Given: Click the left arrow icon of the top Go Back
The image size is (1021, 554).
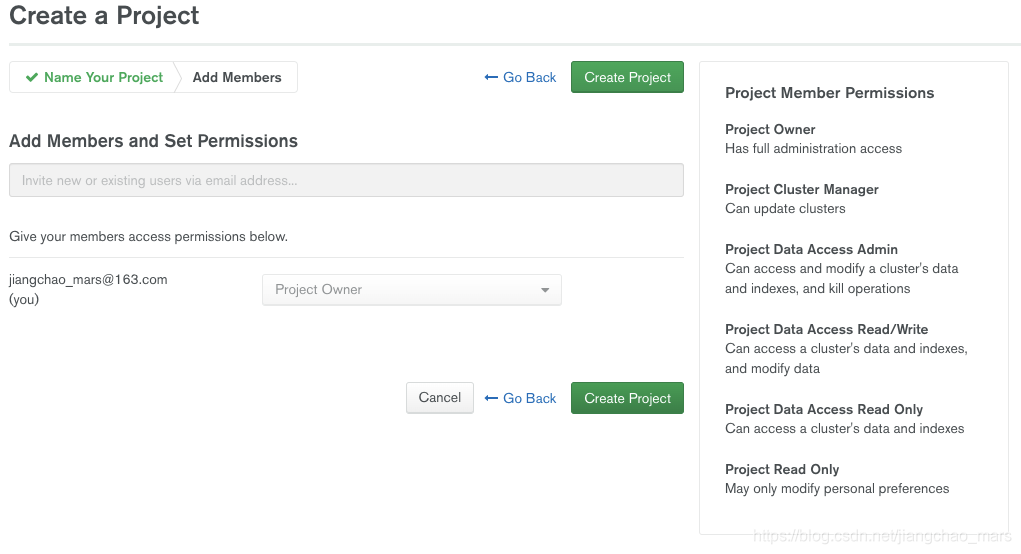Looking at the screenshot, I should tap(491, 78).
